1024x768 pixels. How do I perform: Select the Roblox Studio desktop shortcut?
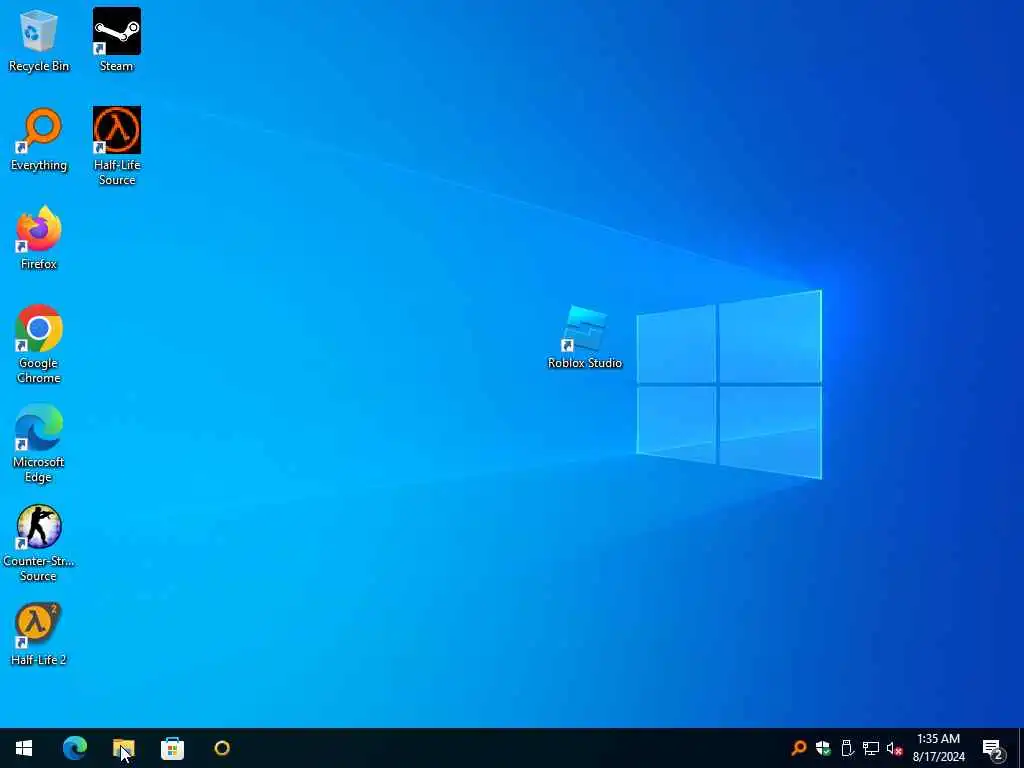pyautogui.click(x=584, y=337)
